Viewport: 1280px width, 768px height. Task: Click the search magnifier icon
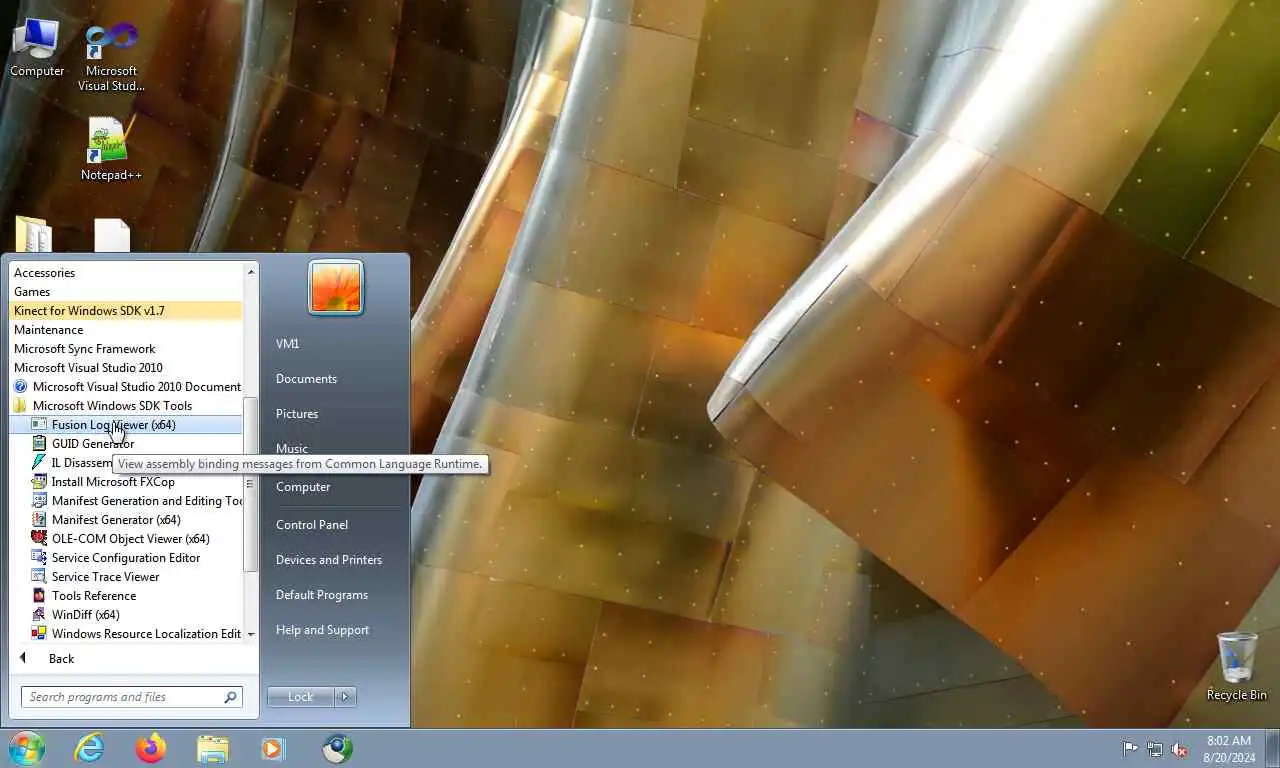click(x=230, y=697)
